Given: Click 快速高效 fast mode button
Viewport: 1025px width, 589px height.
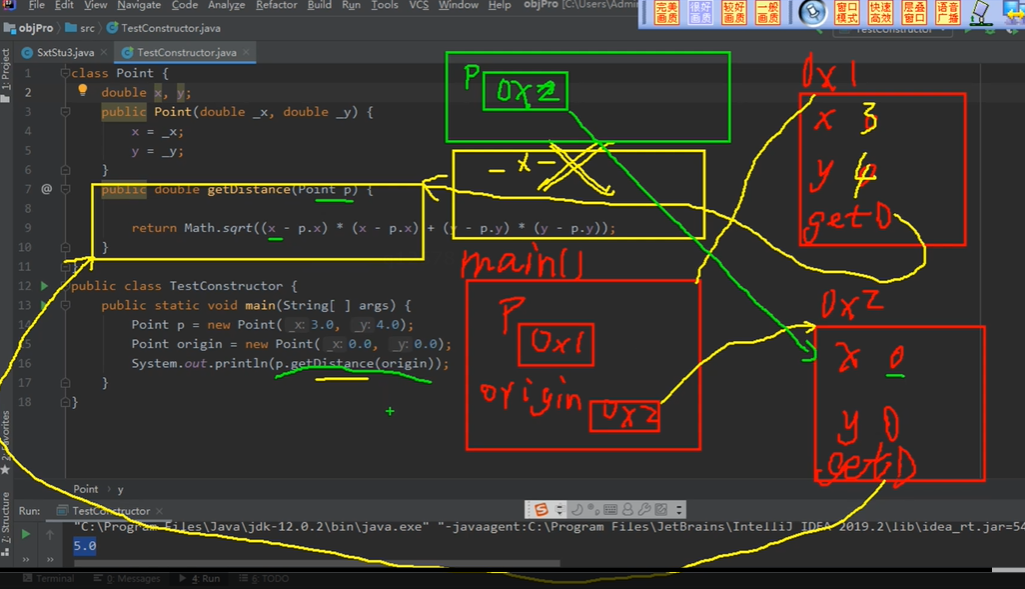Looking at the screenshot, I should 880,13.
